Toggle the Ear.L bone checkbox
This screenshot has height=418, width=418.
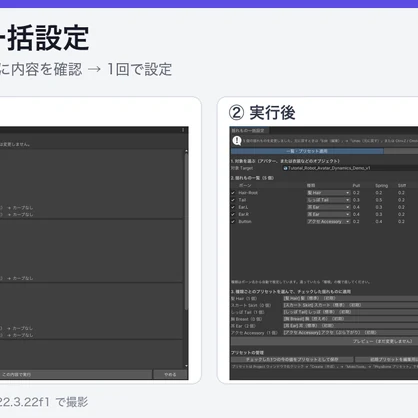(x=233, y=207)
